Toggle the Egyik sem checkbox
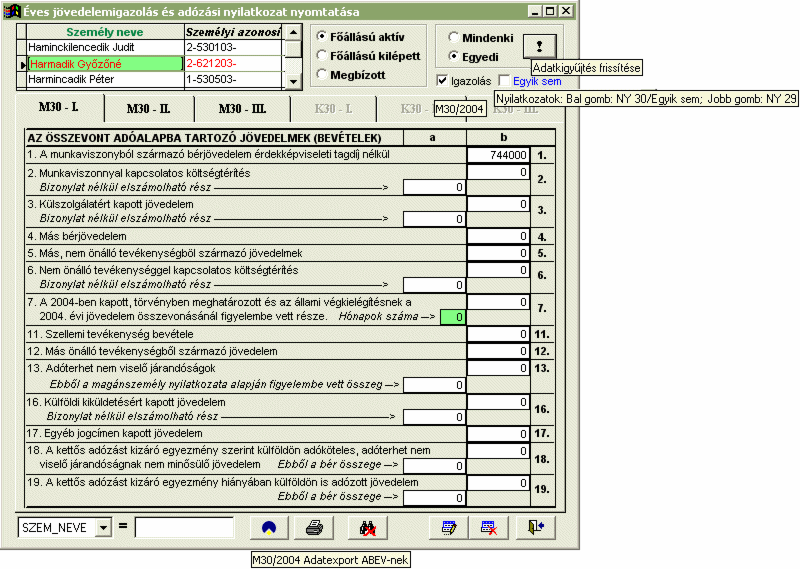800x569 pixels. (504, 81)
